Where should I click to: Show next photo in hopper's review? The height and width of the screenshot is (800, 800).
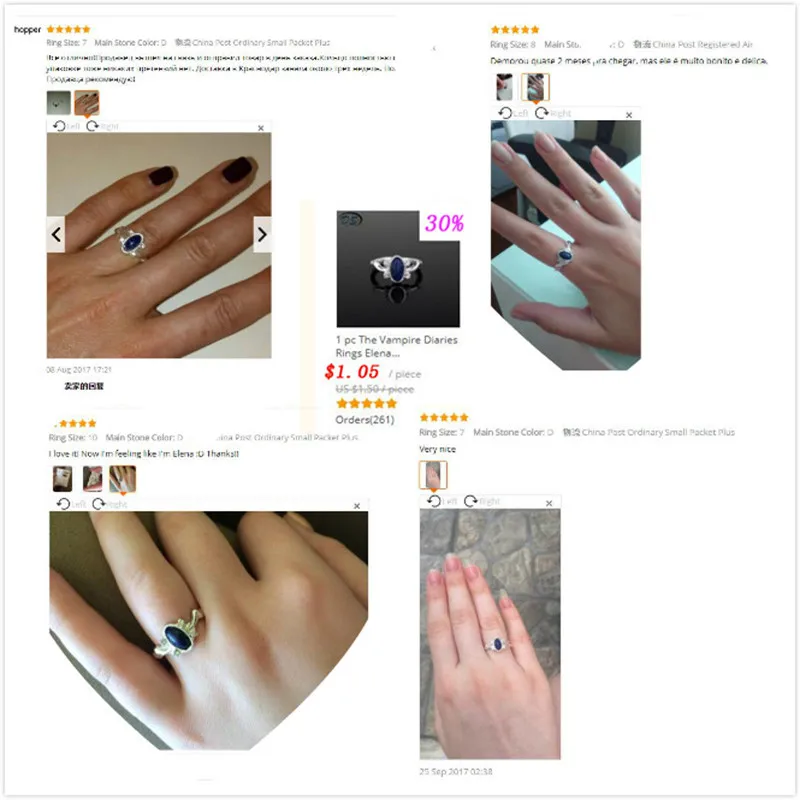click(x=262, y=235)
